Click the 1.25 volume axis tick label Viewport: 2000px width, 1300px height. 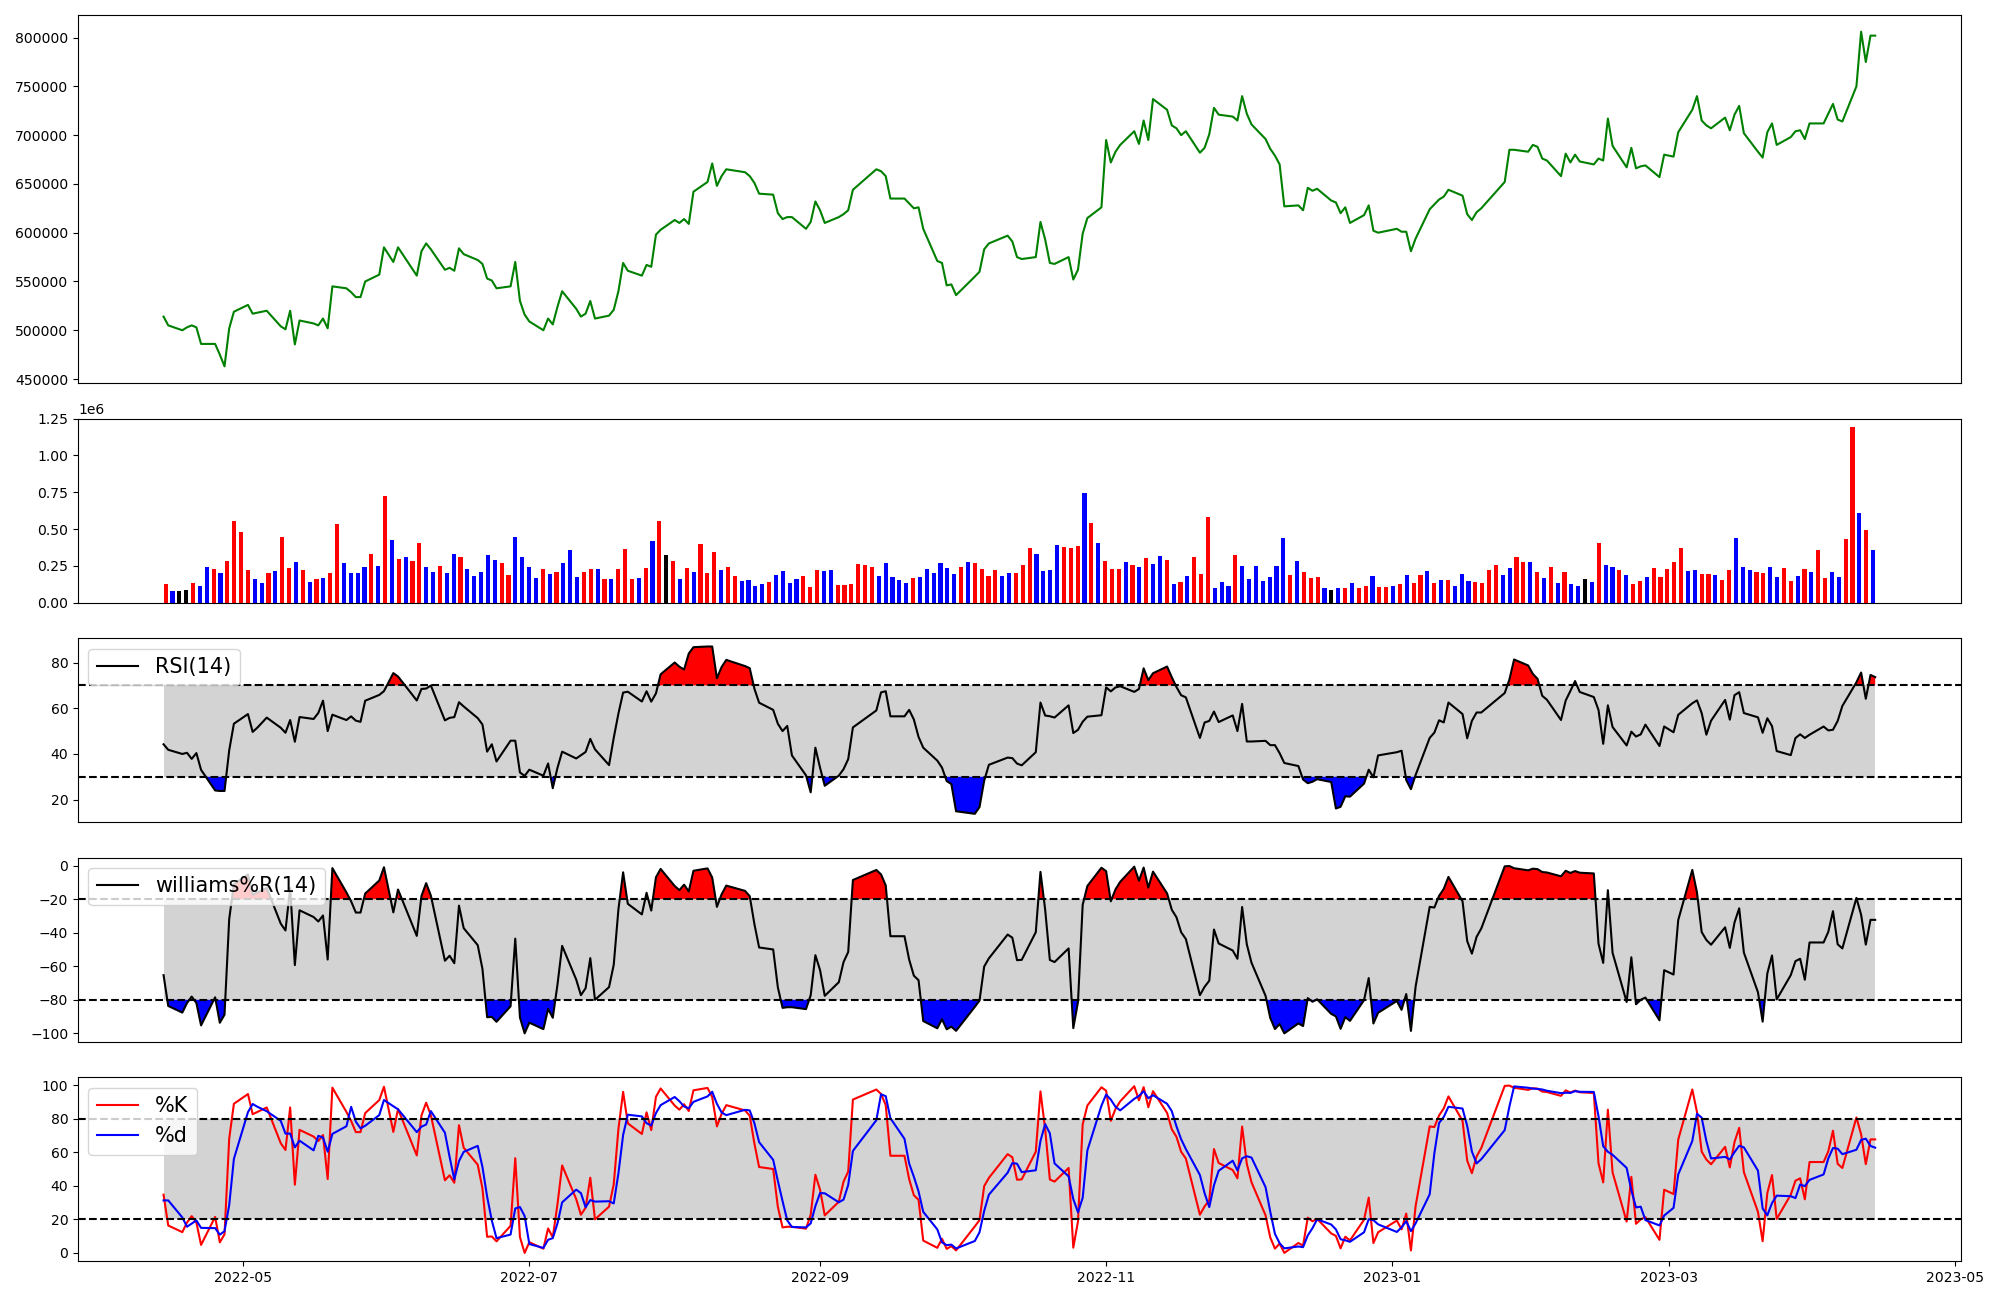tap(51, 419)
